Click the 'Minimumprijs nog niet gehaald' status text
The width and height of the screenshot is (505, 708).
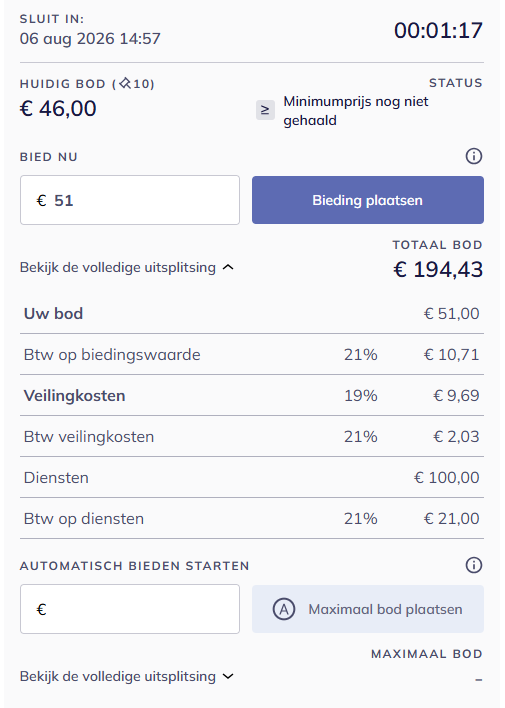pyautogui.click(x=355, y=111)
